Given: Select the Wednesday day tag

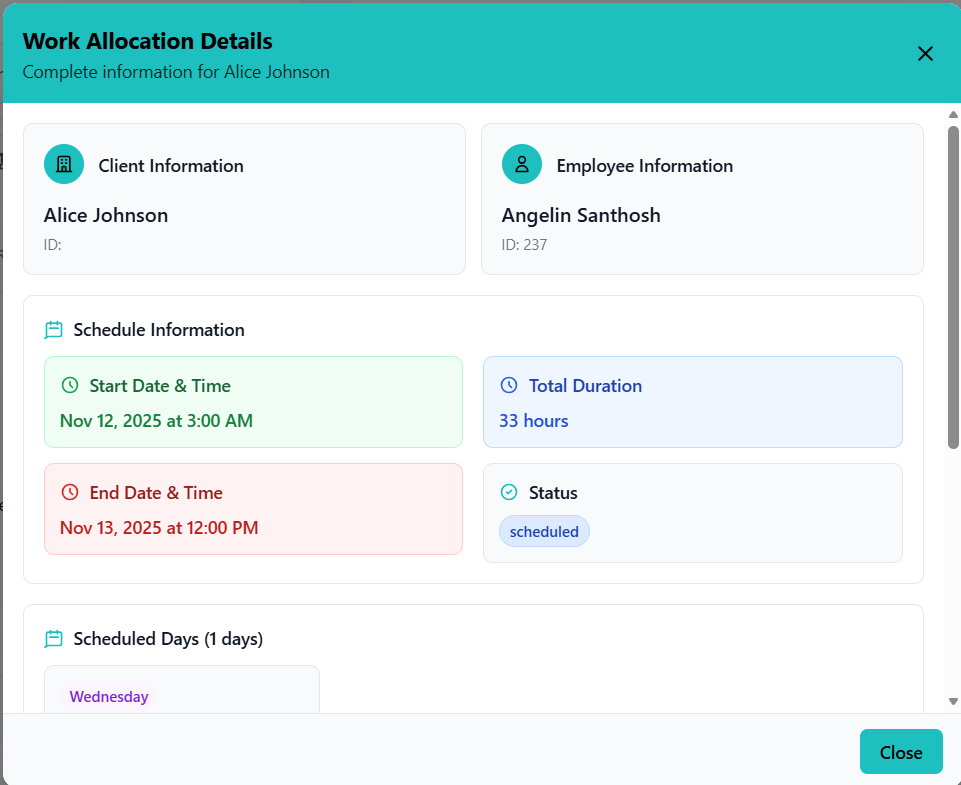Looking at the screenshot, I should pyautogui.click(x=109, y=697).
